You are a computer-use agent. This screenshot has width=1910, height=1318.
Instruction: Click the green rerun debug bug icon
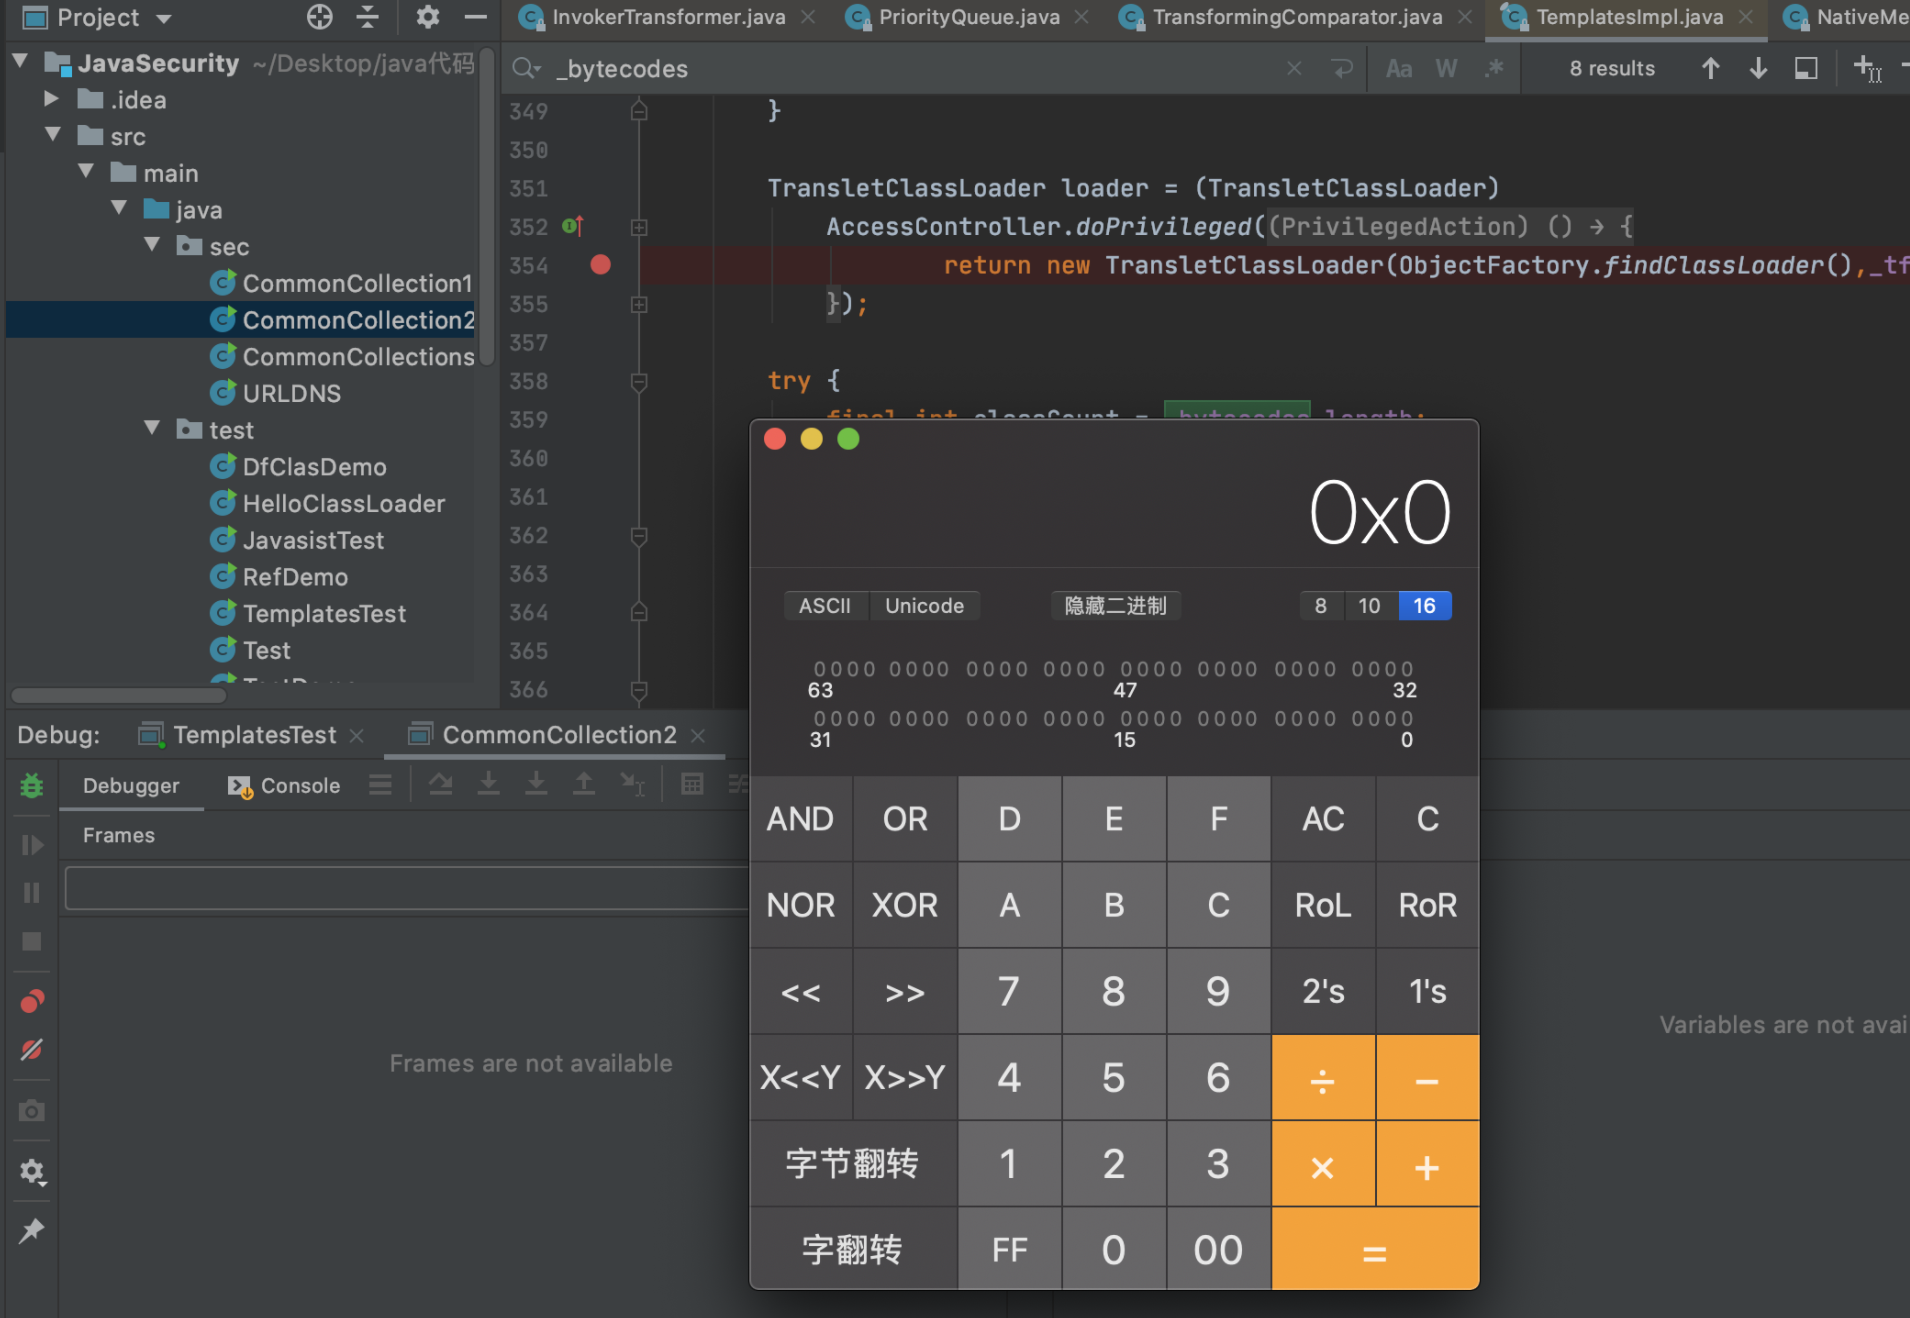pyautogui.click(x=32, y=786)
